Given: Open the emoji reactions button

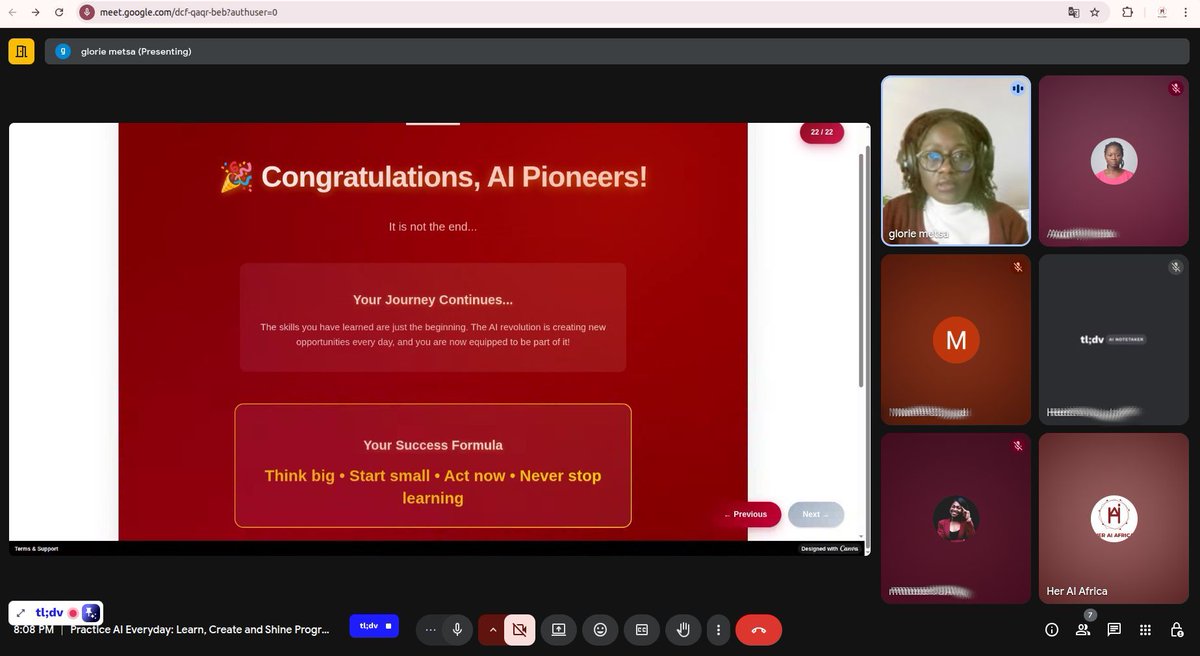Looking at the screenshot, I should [600, 630].
